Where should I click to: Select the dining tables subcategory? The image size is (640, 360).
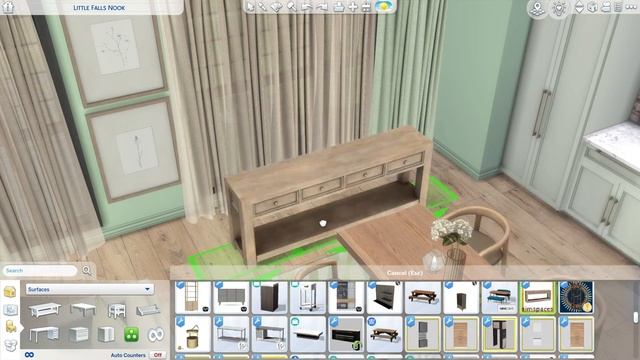tap(83, 310)
